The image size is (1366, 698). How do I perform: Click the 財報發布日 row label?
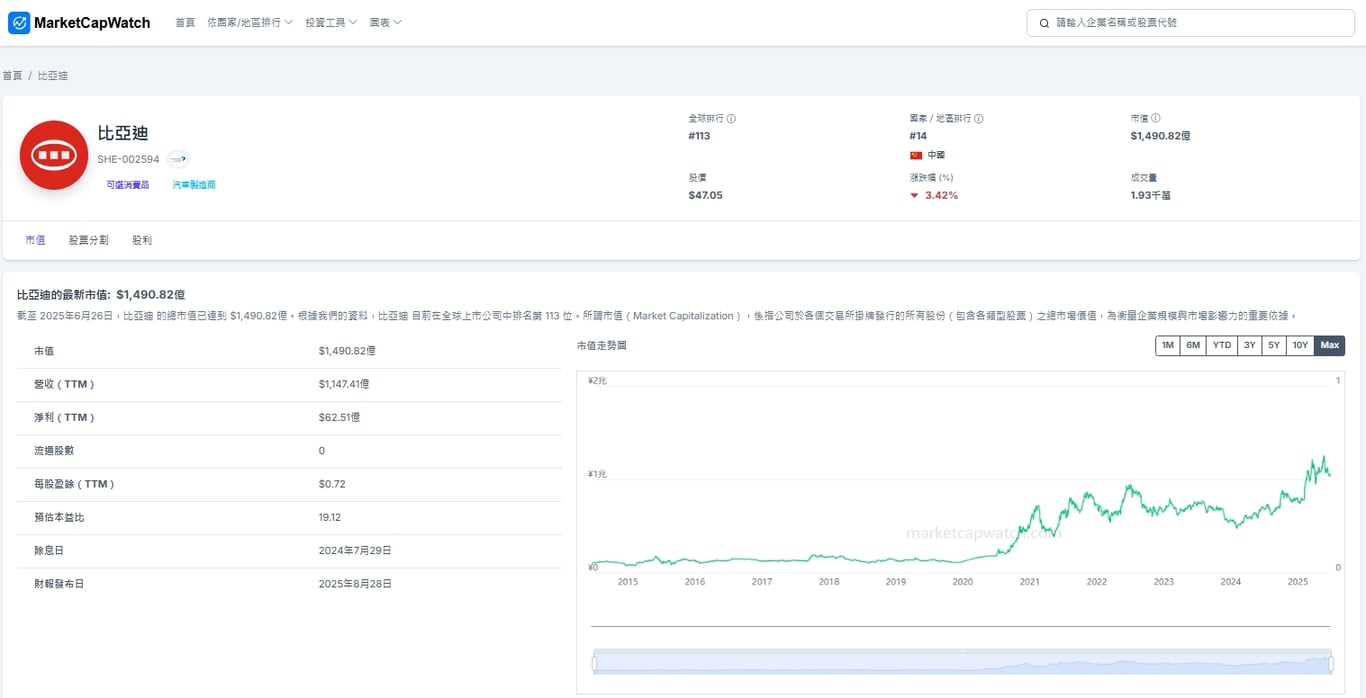coord(59,583)
